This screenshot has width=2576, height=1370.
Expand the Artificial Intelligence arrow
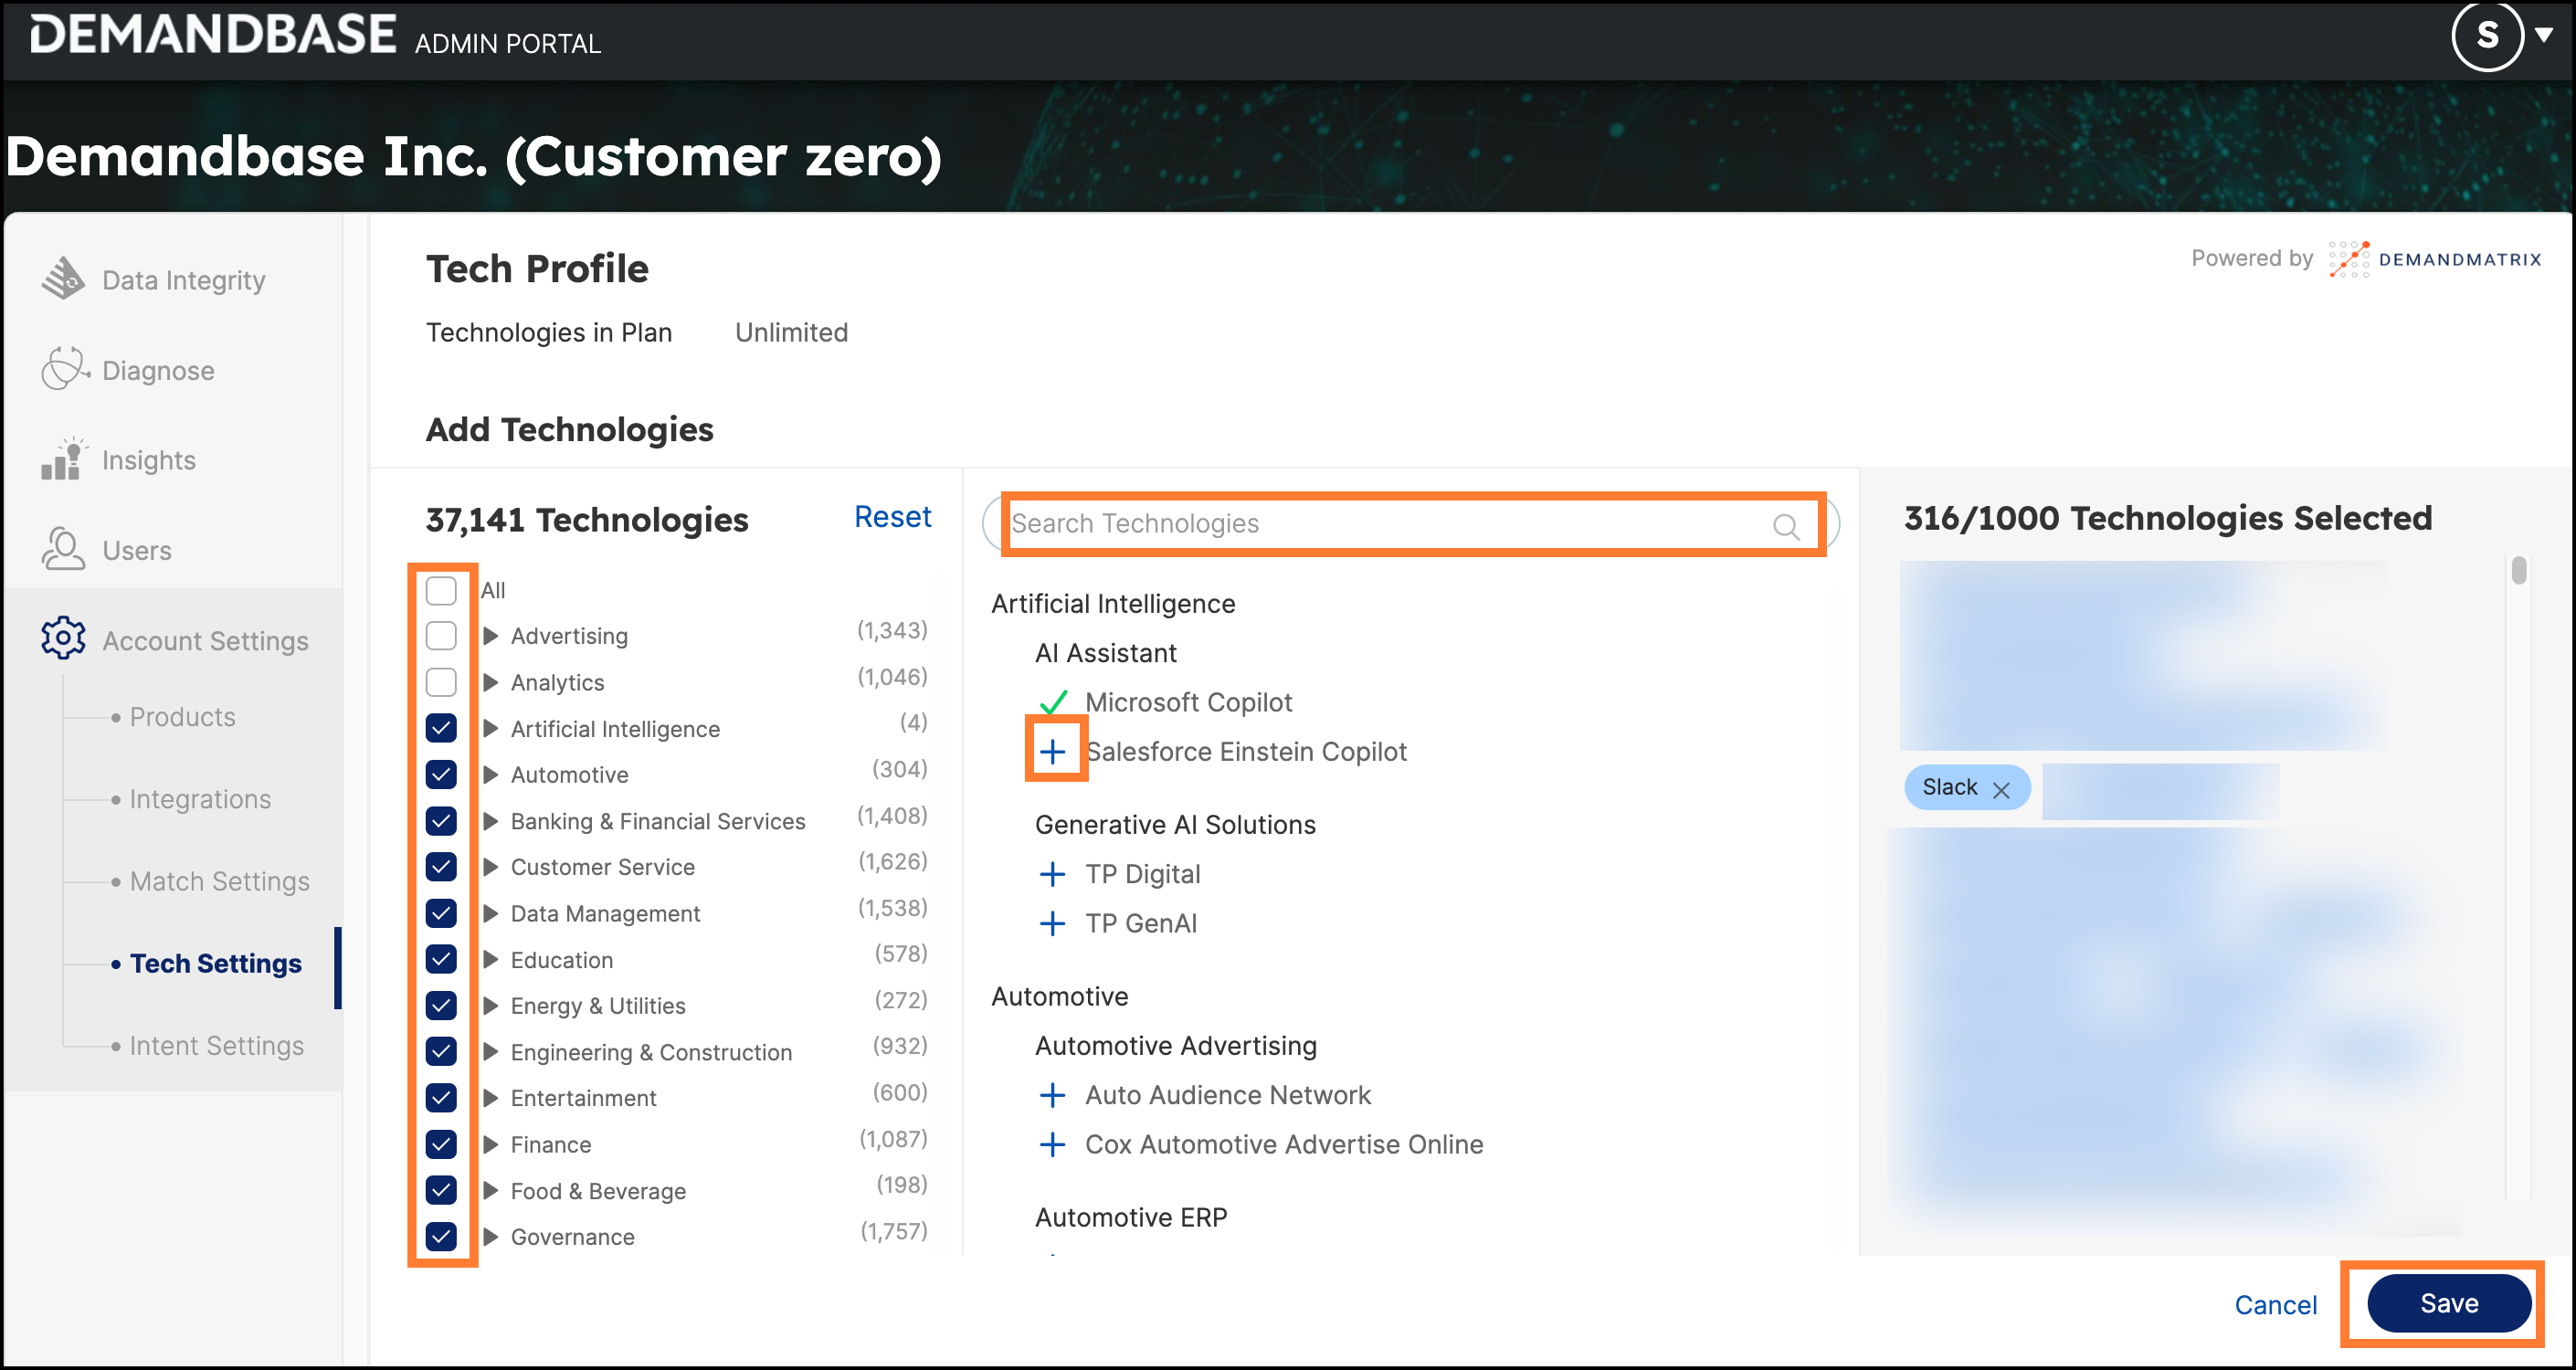point(491,728)
